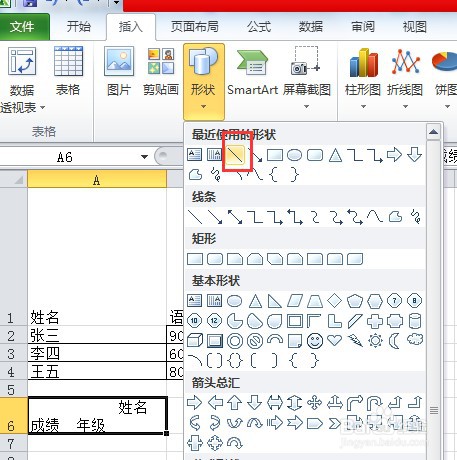Select the double-arrow line under 线条

pyautogui.click(x=235, y=217)
